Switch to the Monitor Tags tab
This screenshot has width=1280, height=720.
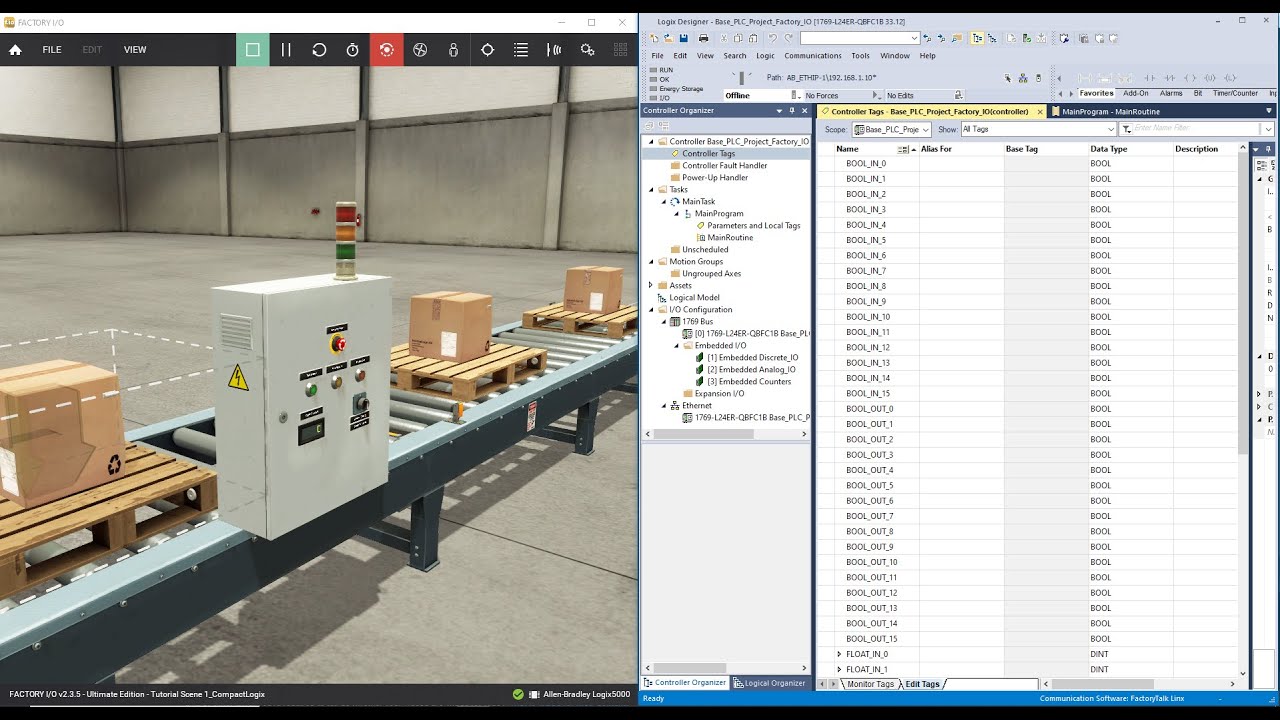tap(870, 684)
